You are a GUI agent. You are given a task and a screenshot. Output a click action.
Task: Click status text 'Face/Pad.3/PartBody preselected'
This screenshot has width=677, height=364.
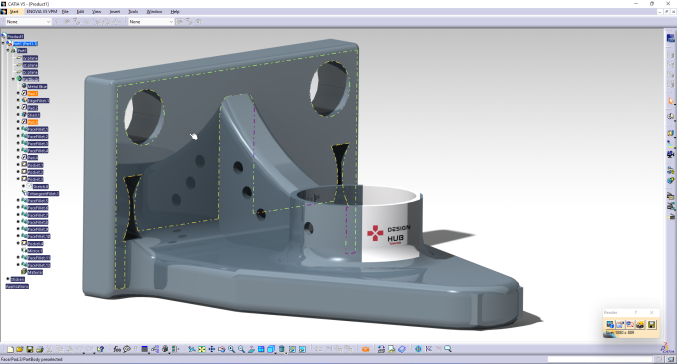(x=32, y=359)
